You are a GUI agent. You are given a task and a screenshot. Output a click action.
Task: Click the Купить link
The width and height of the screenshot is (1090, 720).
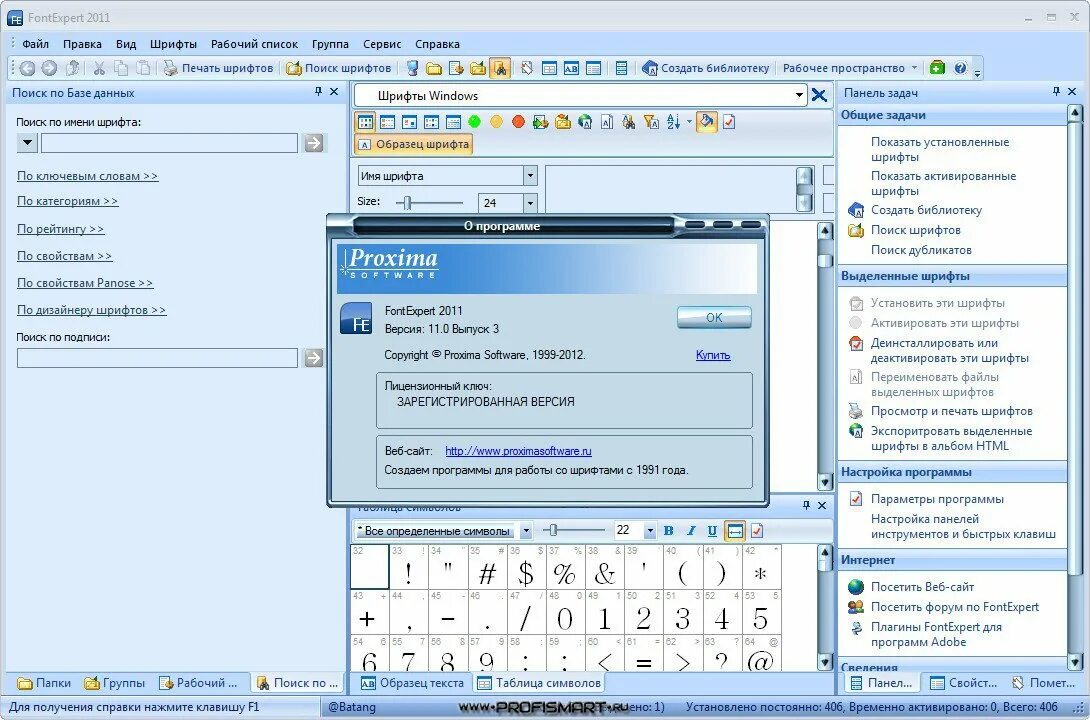pyautogui.click(x=713, y=355)
